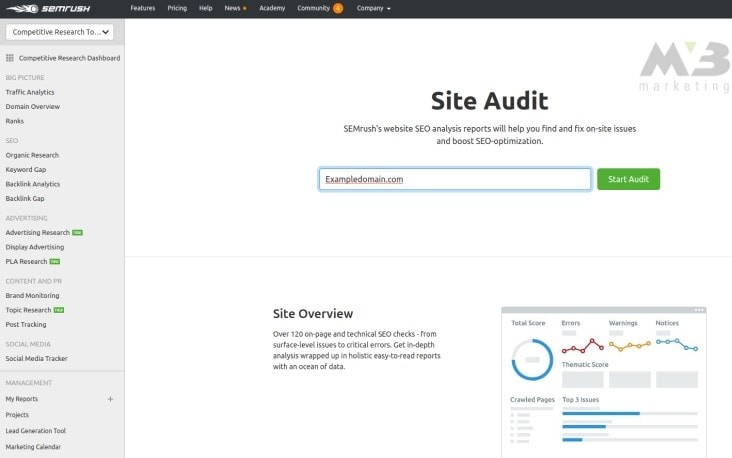Open the Community menu item
The height and width of the screenshot is (458, 732).
tap(313, 8)
